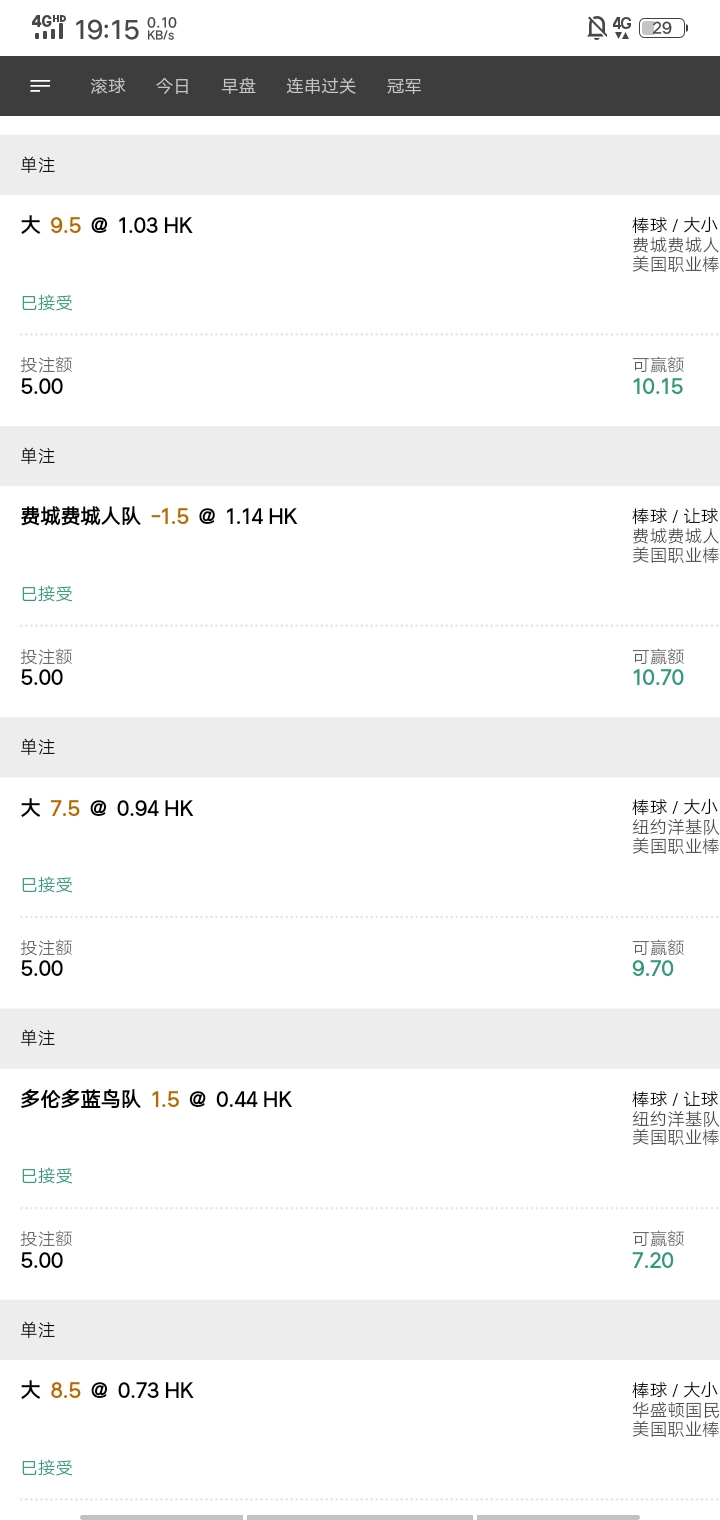This screenshot has width=720, height=1520.
Task: Open the hamburger menu icon
Action: pyautogui.click(x=40, y=86)
